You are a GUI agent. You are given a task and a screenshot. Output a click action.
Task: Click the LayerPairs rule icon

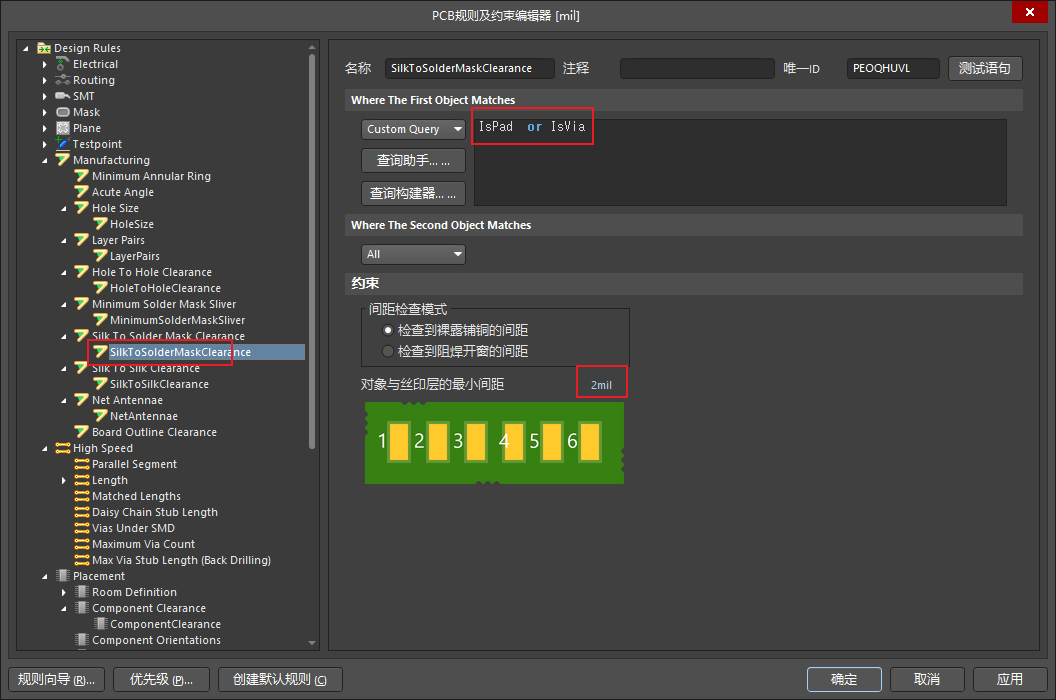click(x=100, y=256)
